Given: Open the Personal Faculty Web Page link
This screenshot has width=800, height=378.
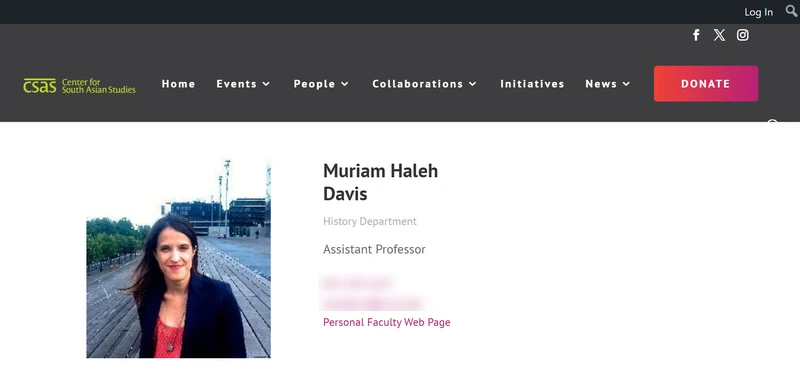Looking at the screenshot, I should click(387, 322).
